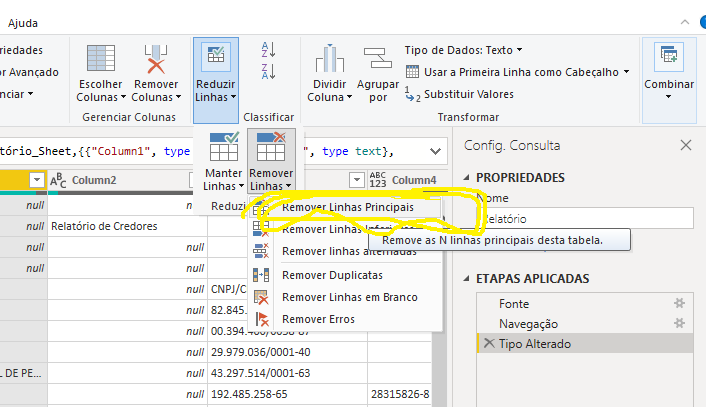Sort ascending with the A-Z icon
The width and height of the screenshot is (706, 407).
[x=268, y=50]
